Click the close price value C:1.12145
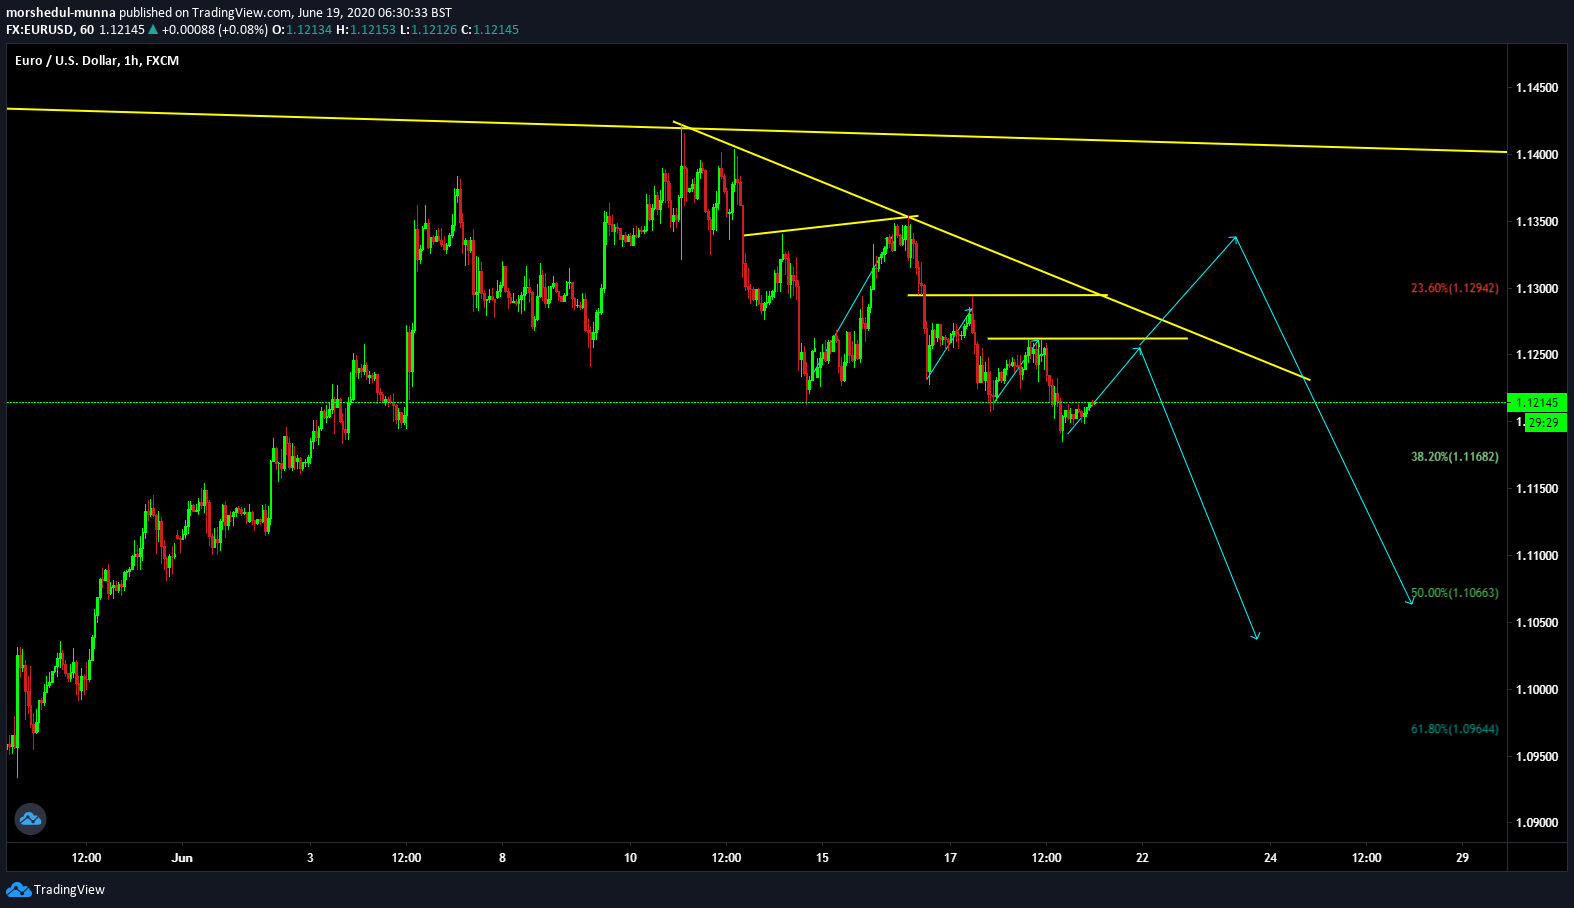This screenshot has height=908, width=1574. 490,30
